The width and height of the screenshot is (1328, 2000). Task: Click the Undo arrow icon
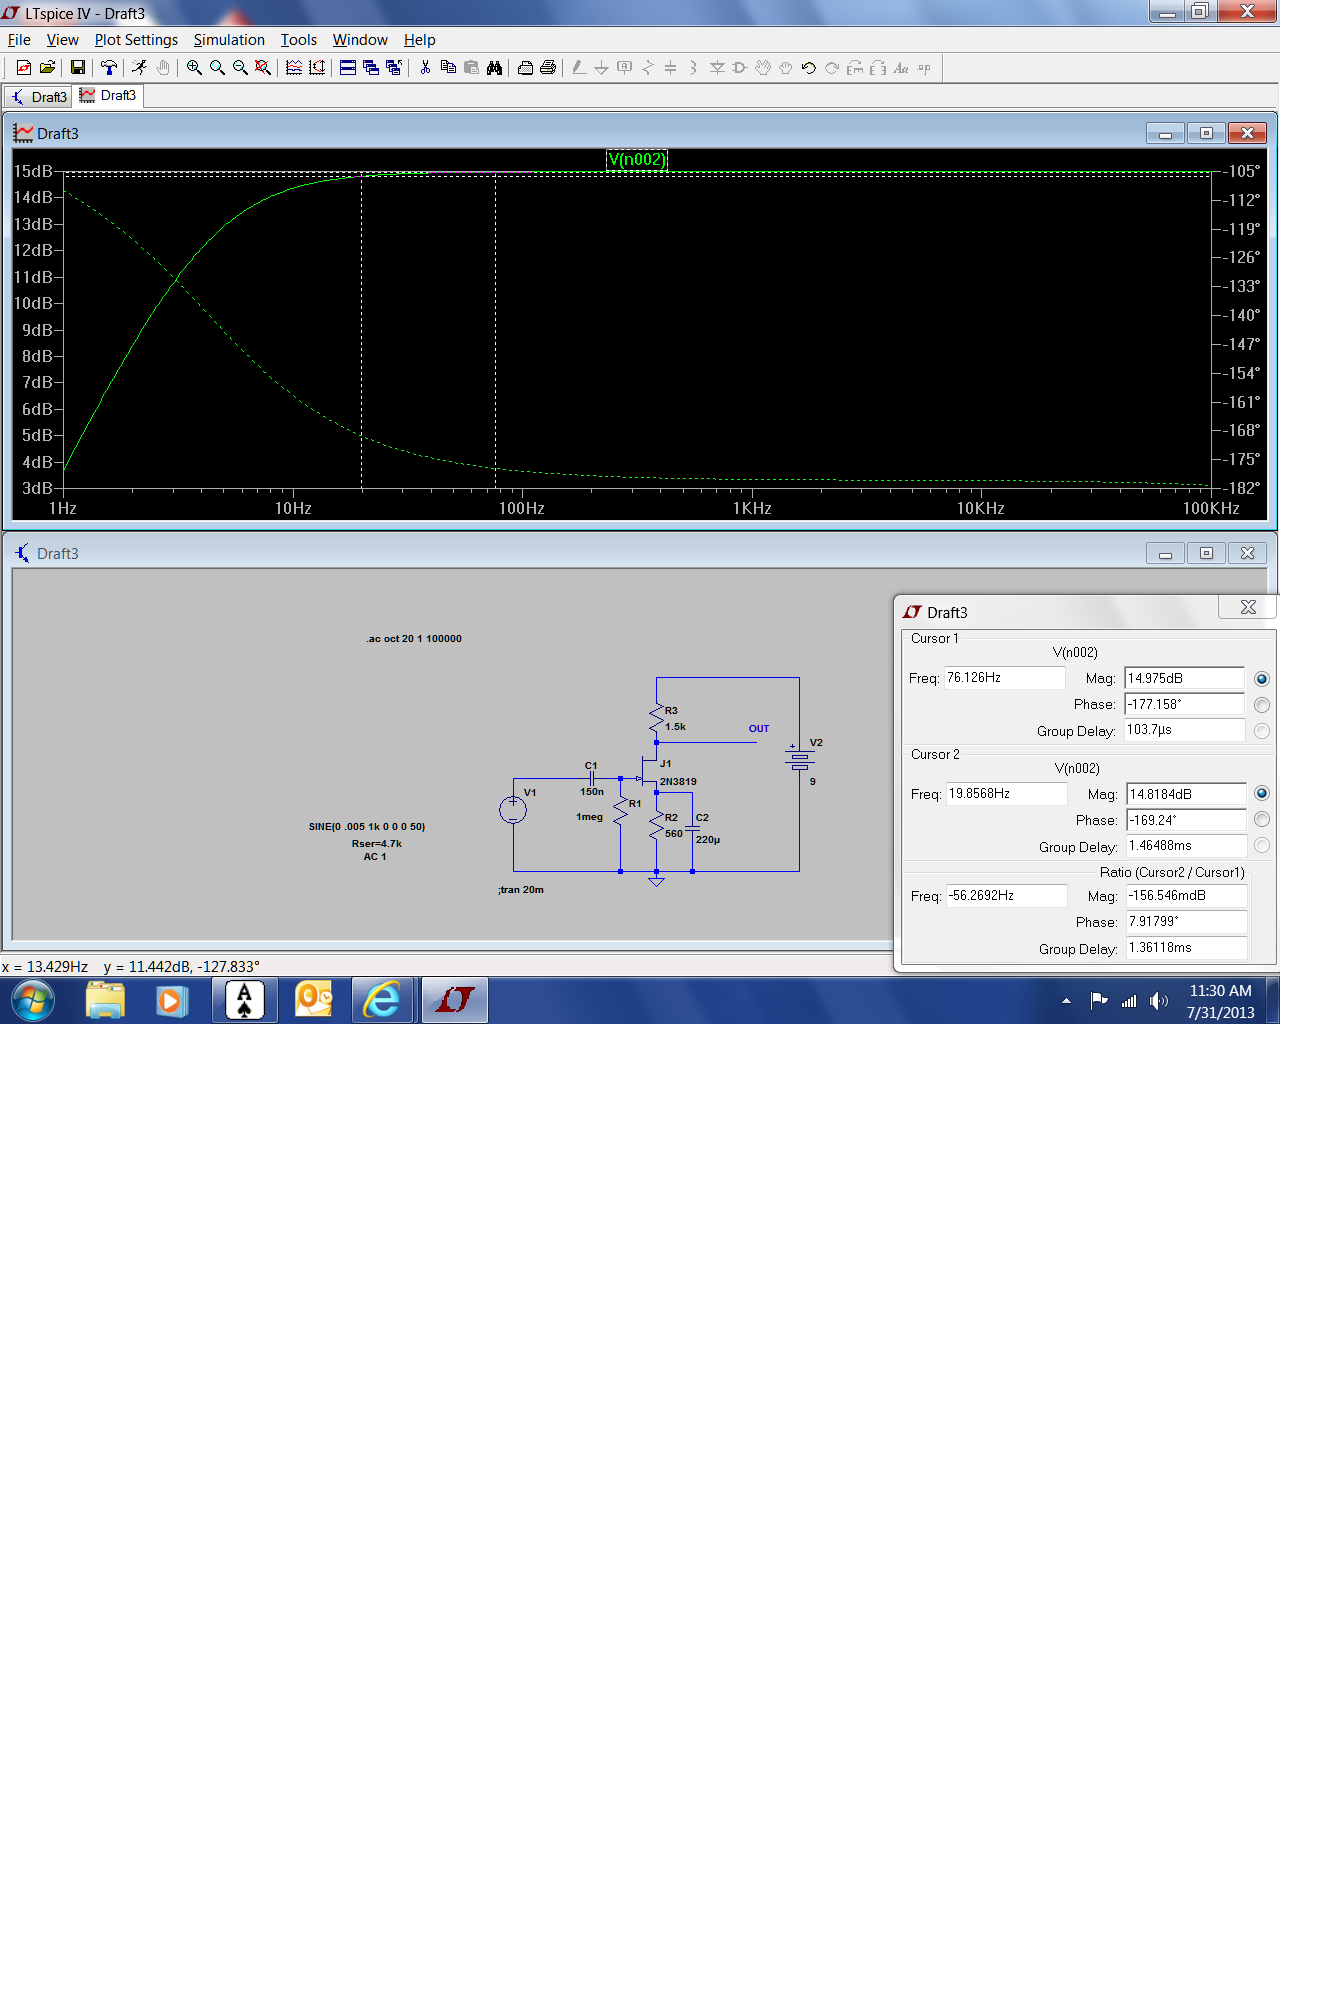(x=809, y=68)
